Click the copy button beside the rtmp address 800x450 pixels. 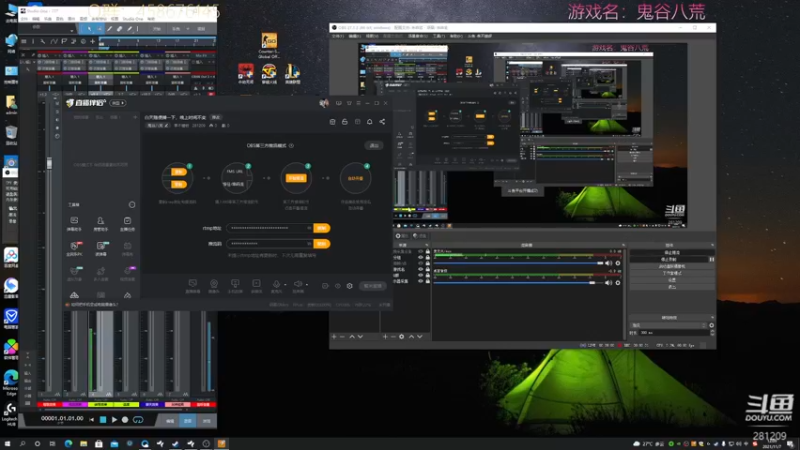coord(321,228)
